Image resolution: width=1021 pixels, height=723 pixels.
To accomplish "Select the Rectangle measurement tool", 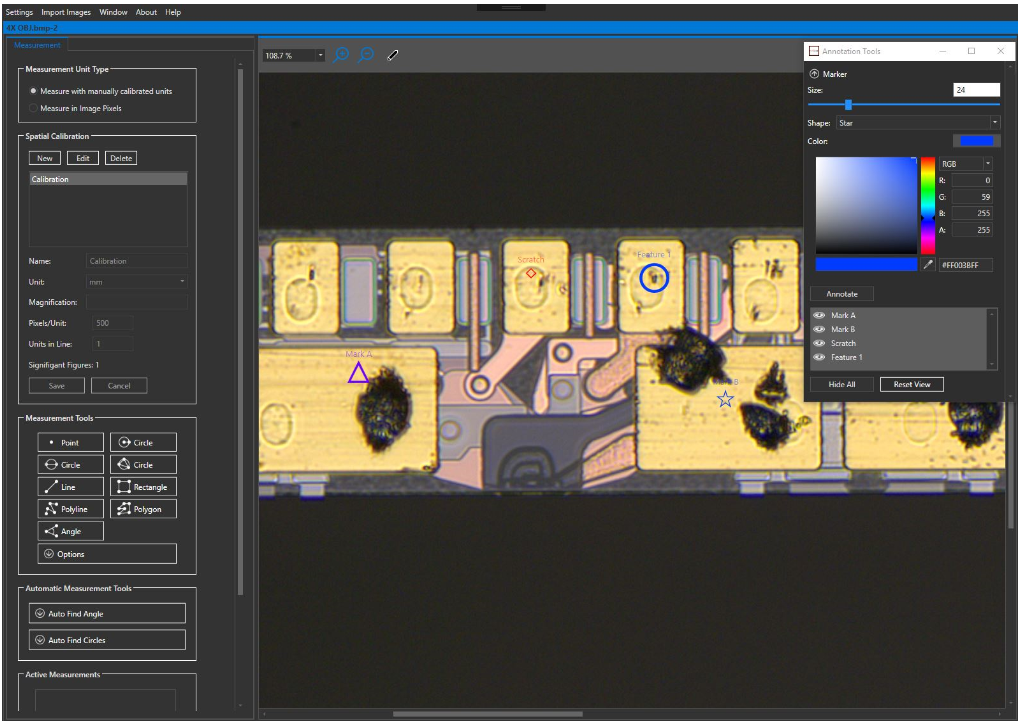I will click(x=143, y=486).
